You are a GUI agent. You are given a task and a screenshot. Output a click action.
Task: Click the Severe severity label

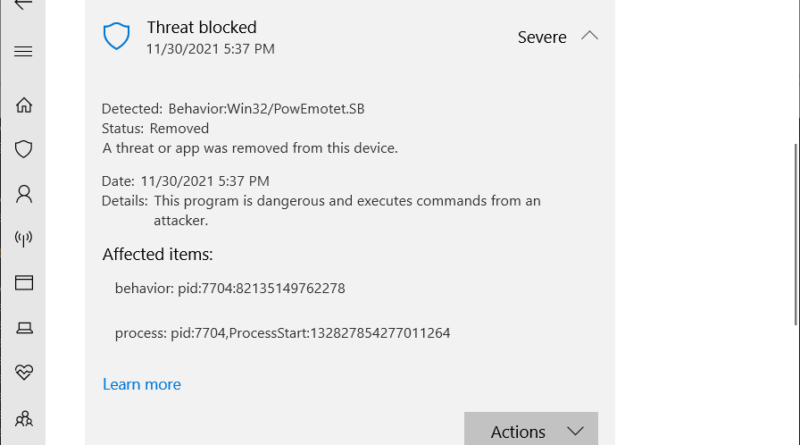542,37
